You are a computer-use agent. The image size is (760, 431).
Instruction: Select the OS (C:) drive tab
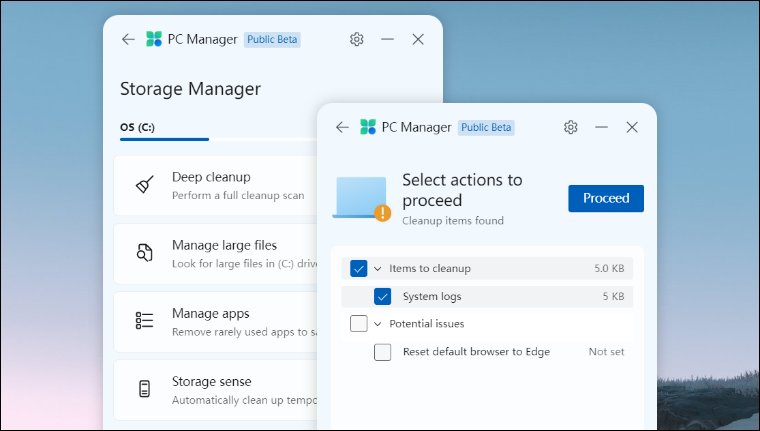point(138,127)
